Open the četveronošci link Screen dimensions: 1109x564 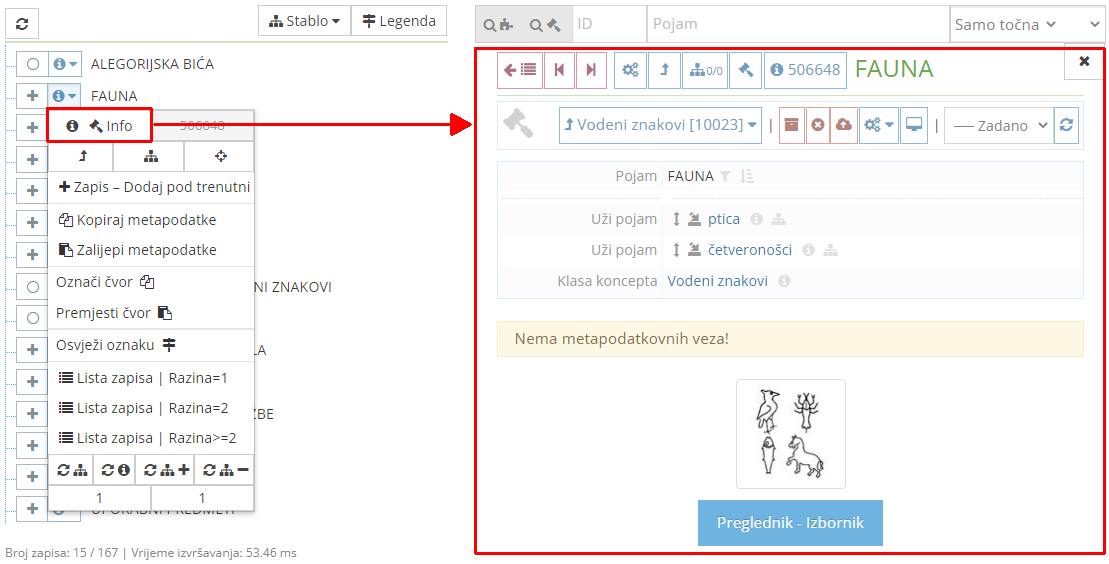tap(750, 251)
